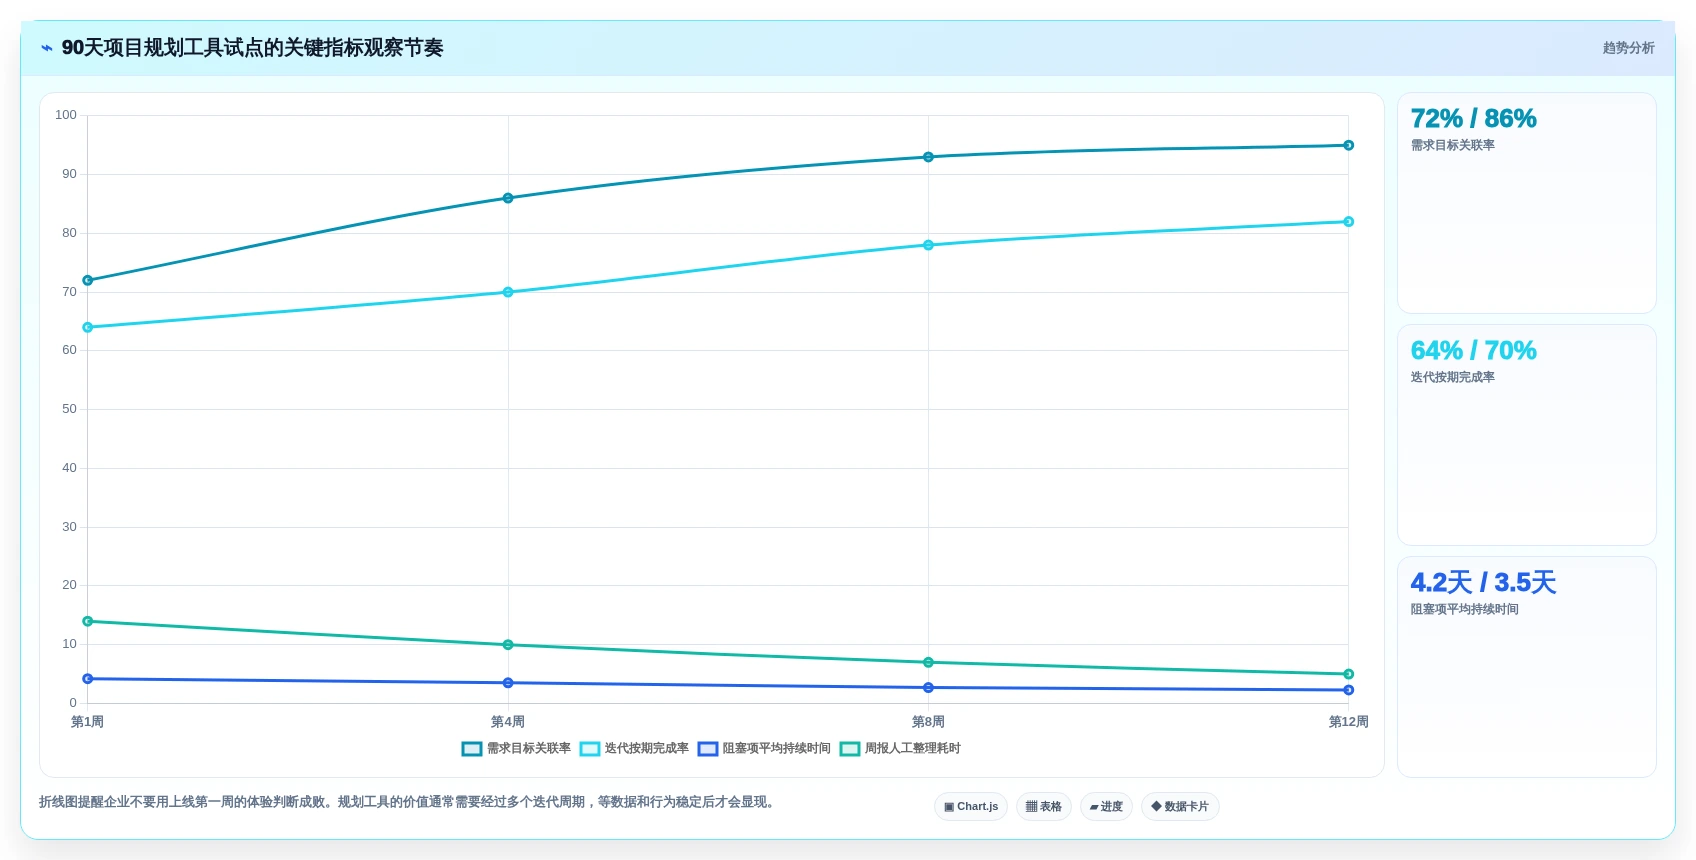Select 迭代按期完成率 data point at 第8周
Viewport: 1696px width, 860px height.
pyautogui.click(x=928, y=245)
